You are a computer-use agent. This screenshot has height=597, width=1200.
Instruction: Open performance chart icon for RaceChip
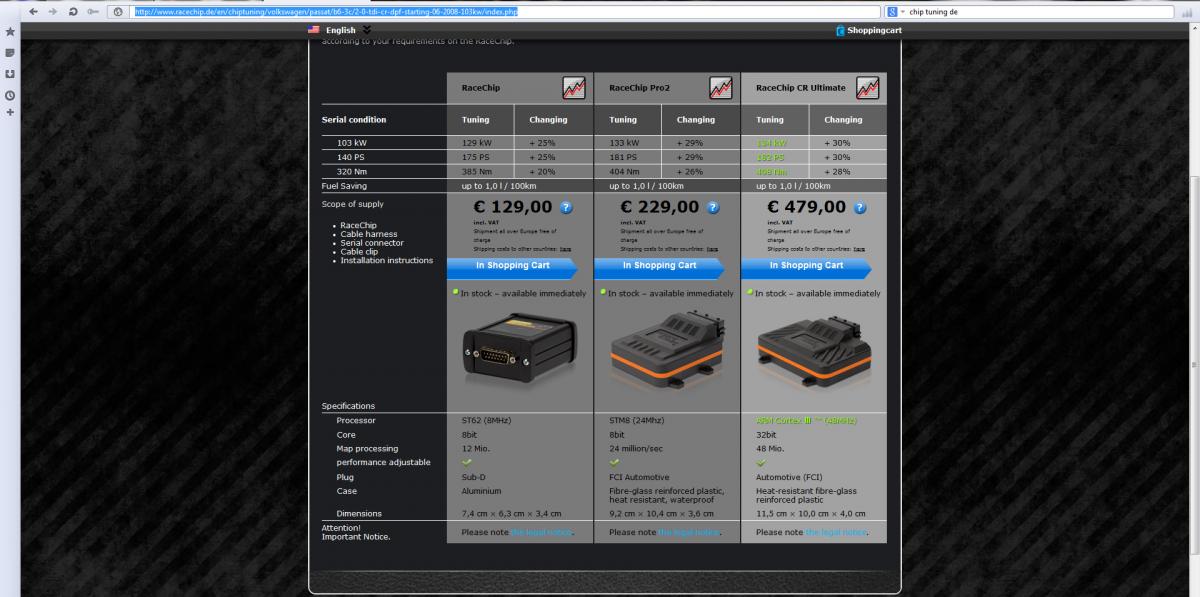[574, 88]
